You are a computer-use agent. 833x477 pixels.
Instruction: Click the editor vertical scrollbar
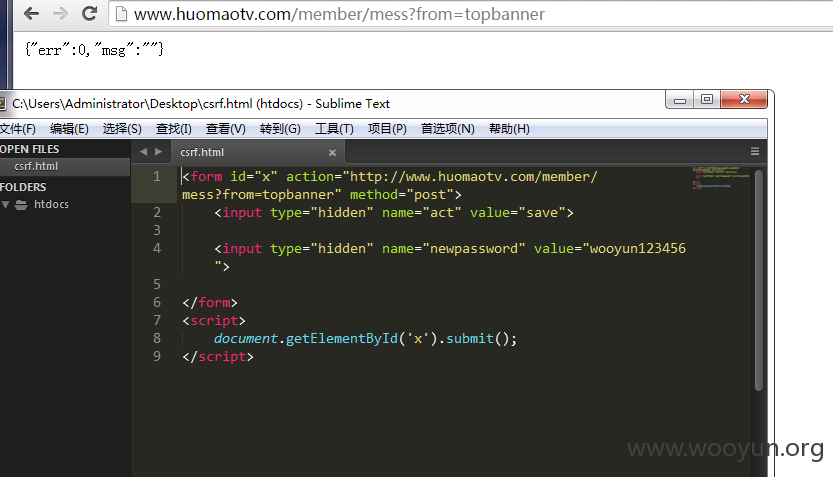pos(759,280)
